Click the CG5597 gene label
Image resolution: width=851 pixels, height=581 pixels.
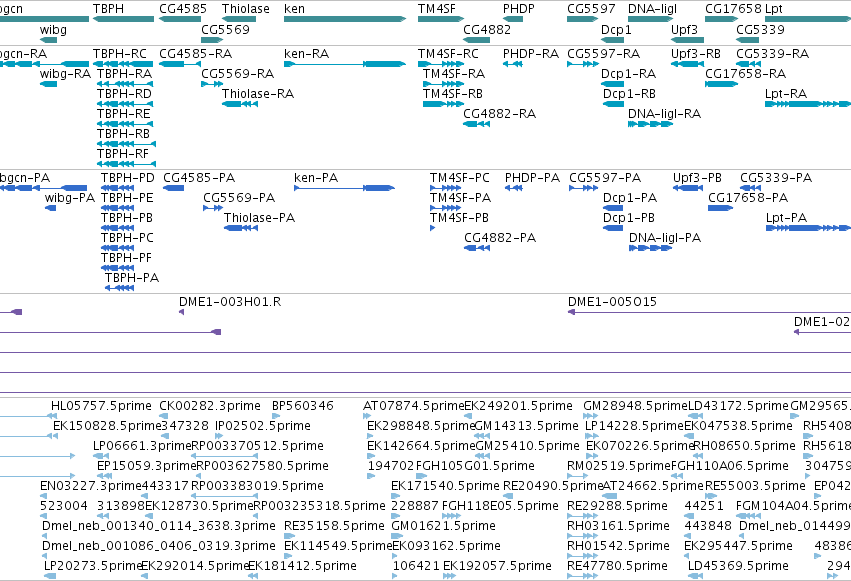(591, 9)
